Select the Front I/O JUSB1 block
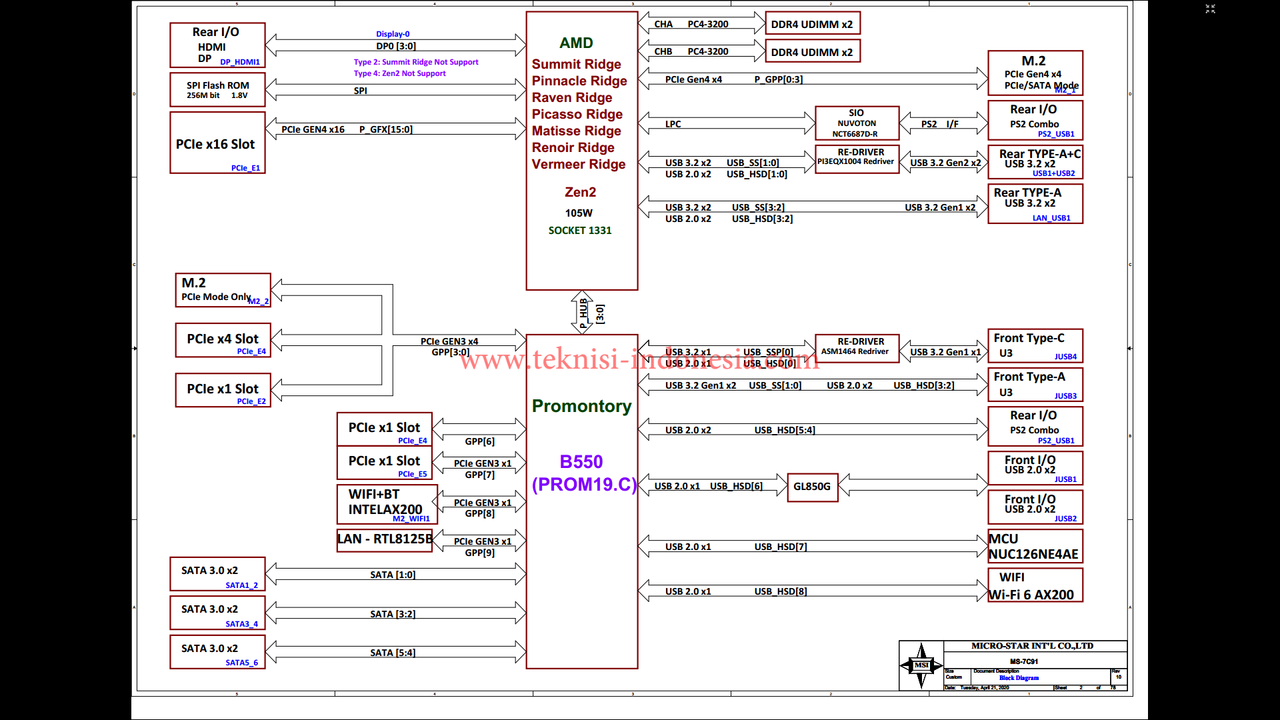Viewport: 1280px width, 720px height. 1035,468
